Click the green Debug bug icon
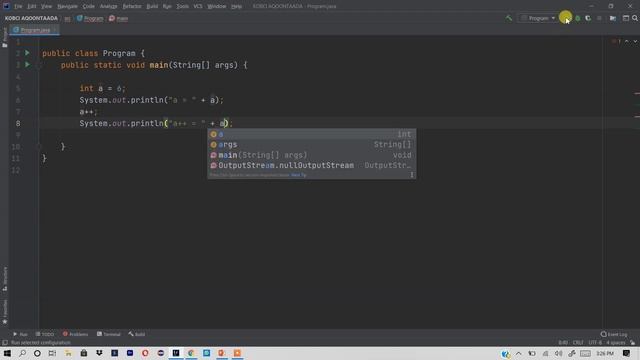 [x=578, y=18]
